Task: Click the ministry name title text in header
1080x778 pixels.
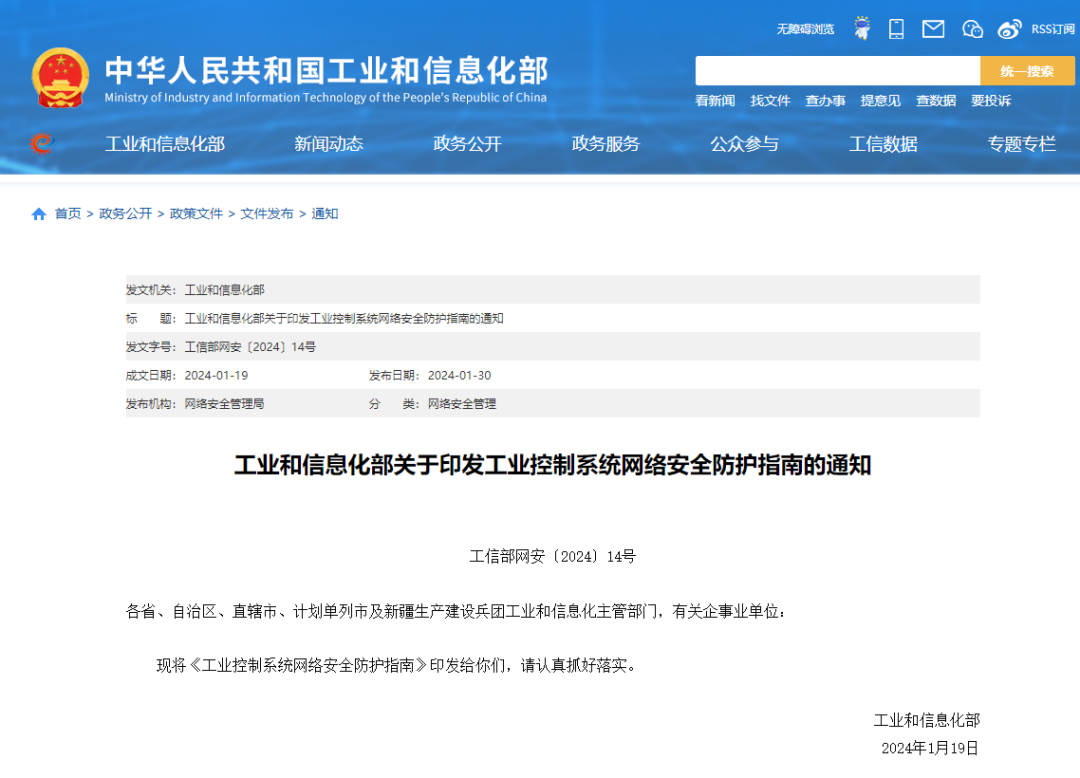Action: point(326,71)
